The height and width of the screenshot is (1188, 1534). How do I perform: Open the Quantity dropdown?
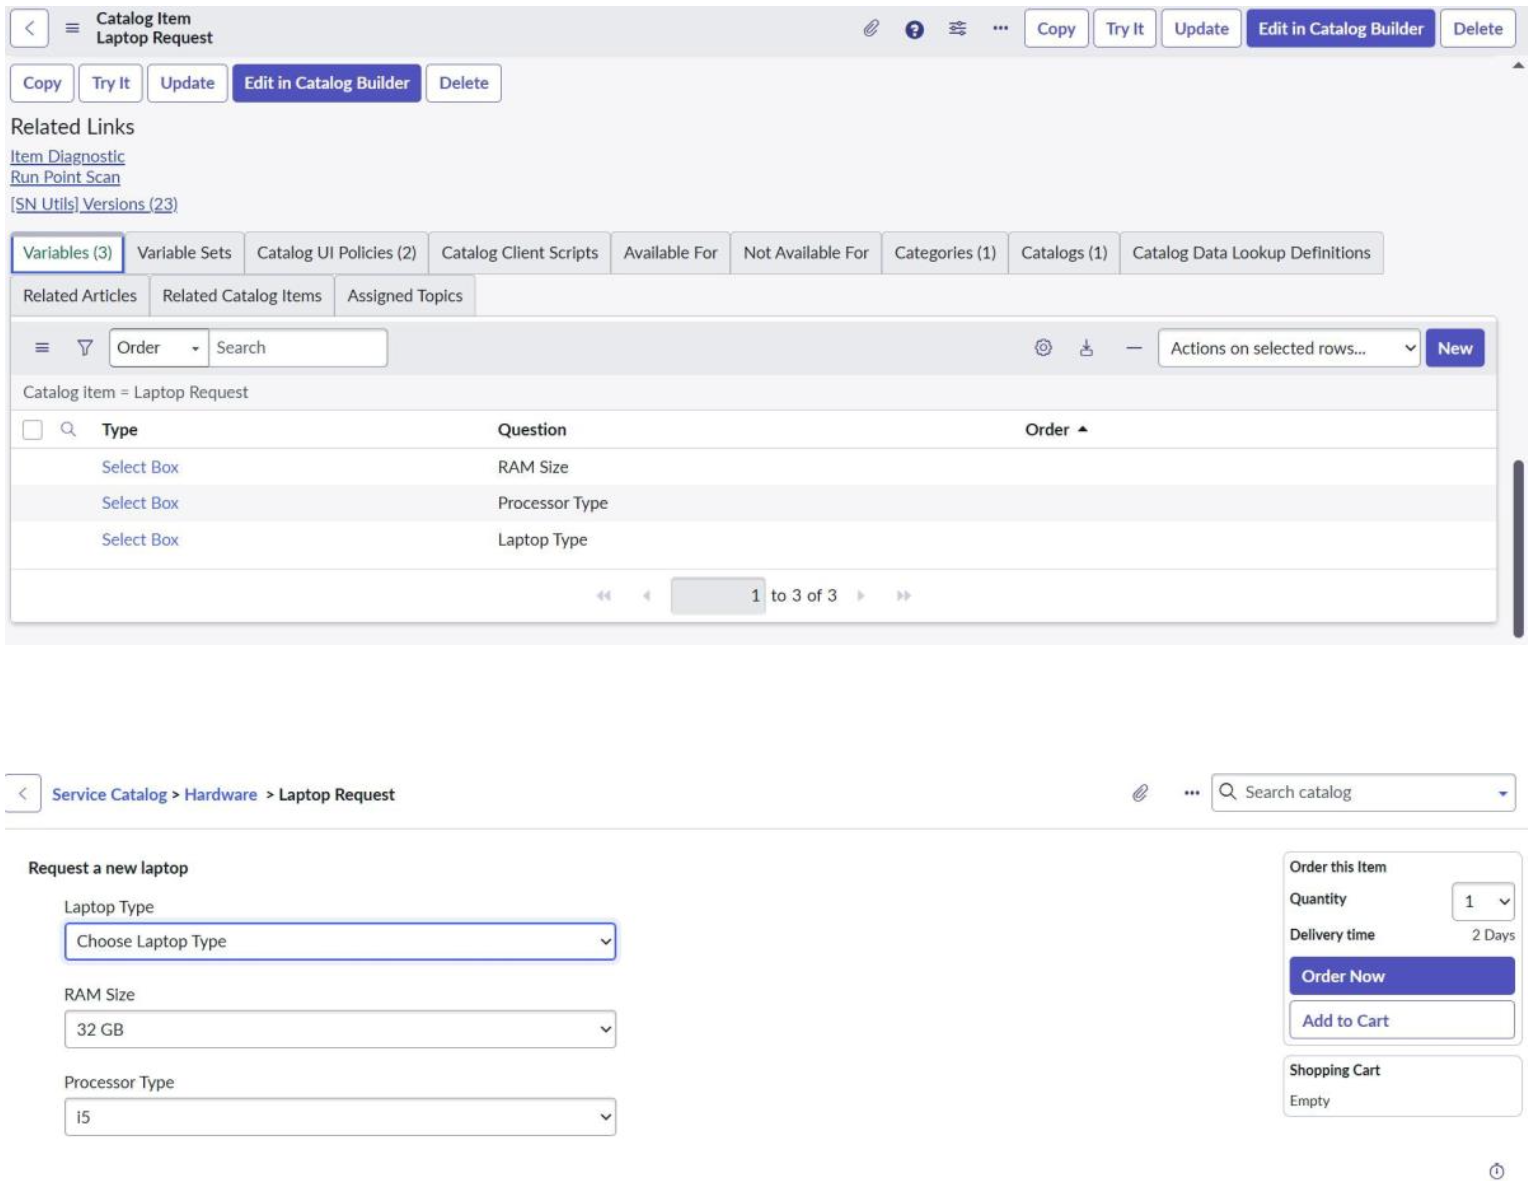[x=1483, y=901]
